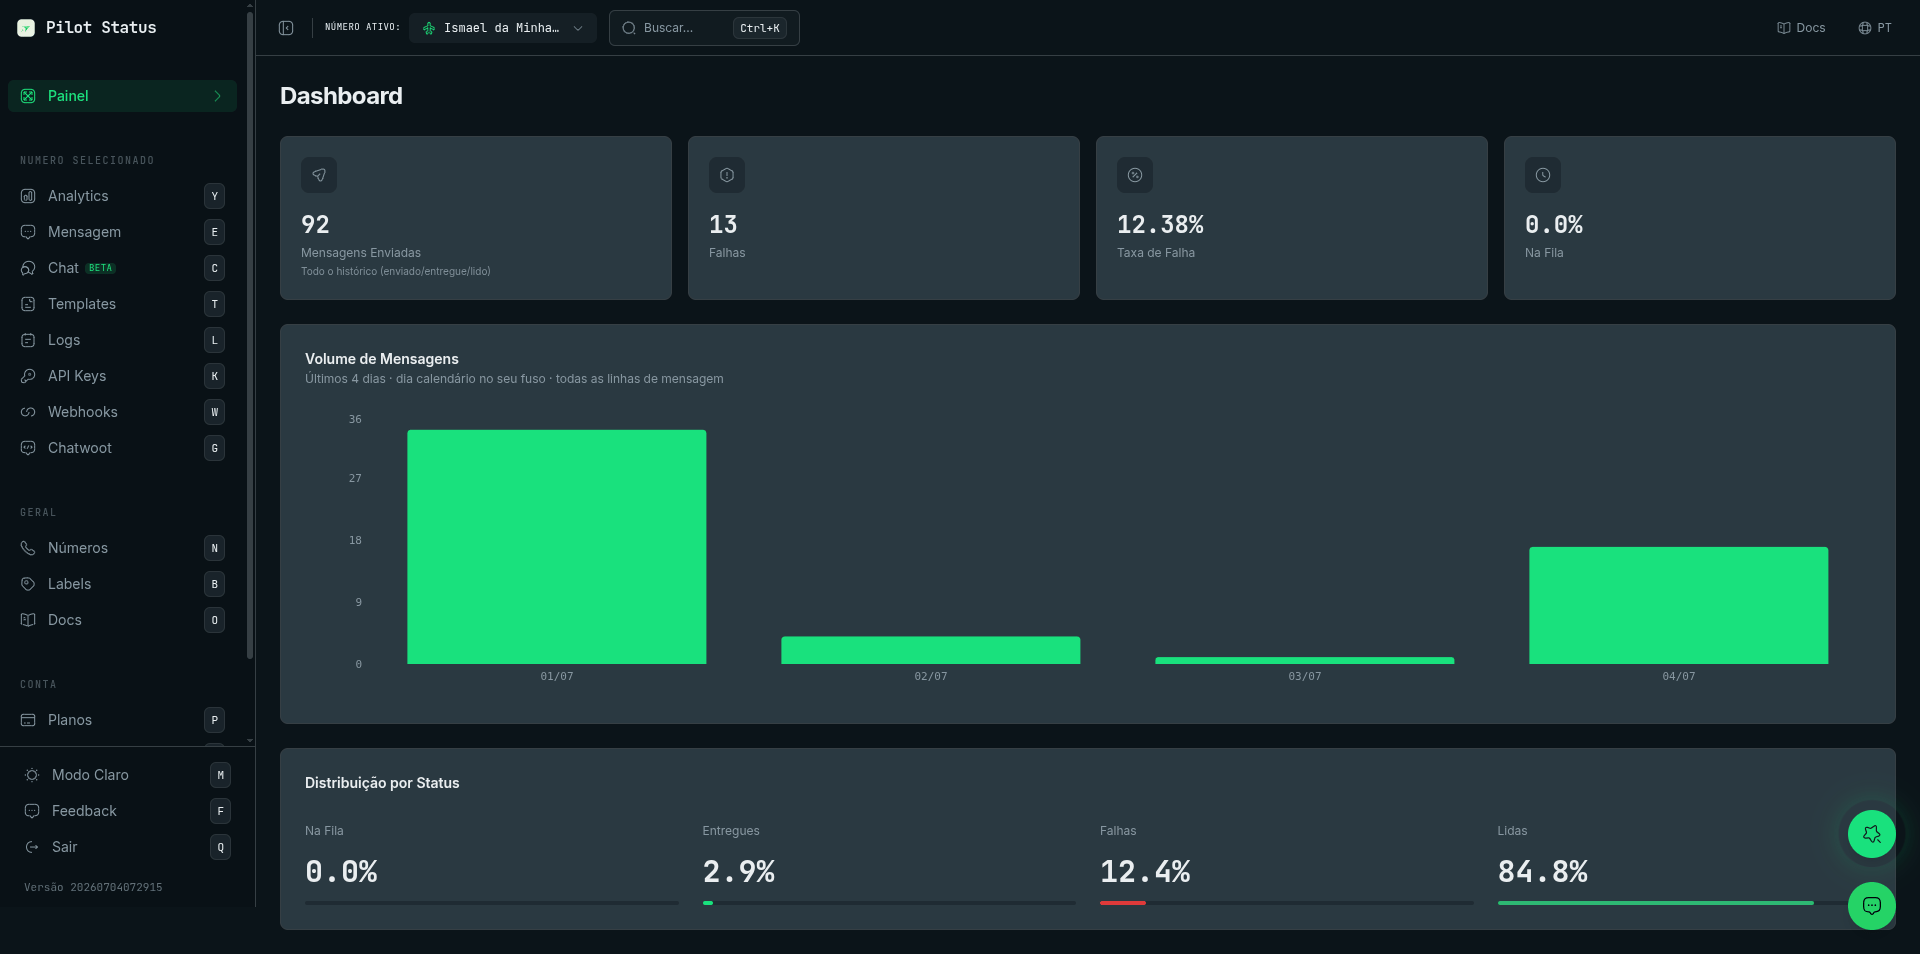The height and width of the screenshot is (954, 1920).
Task: Go to Chat BETA in the sidebar
Action: coord(122,268)
